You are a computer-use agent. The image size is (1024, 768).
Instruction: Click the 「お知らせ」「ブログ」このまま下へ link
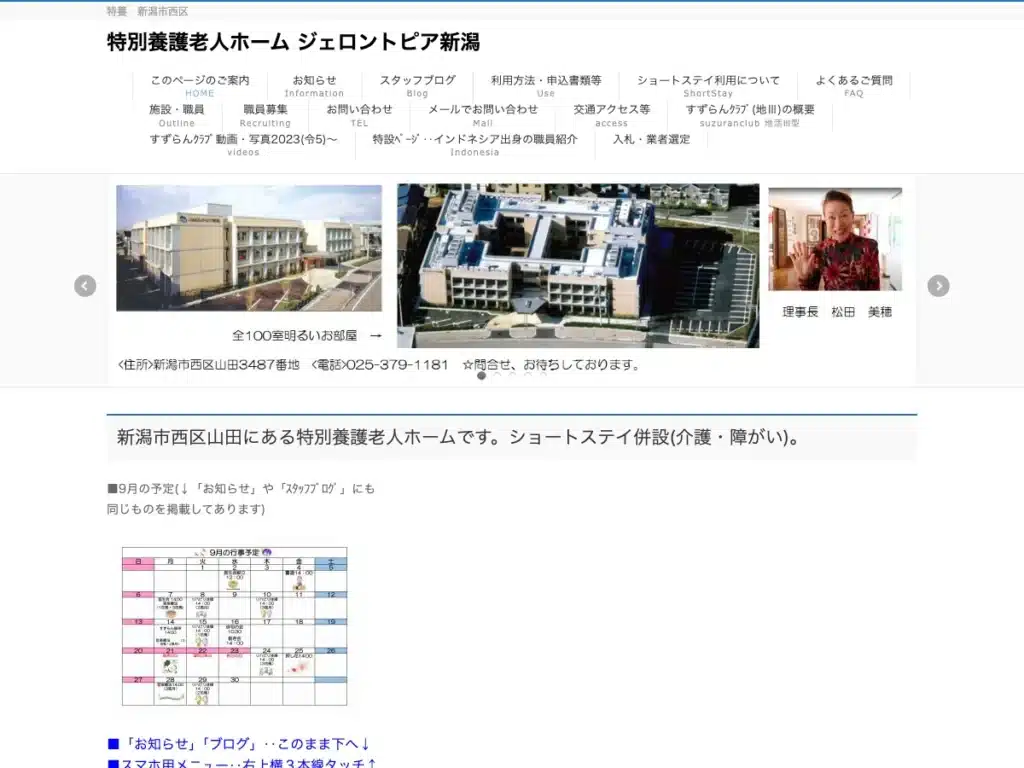pyautogui.click(x=239, y=744)
